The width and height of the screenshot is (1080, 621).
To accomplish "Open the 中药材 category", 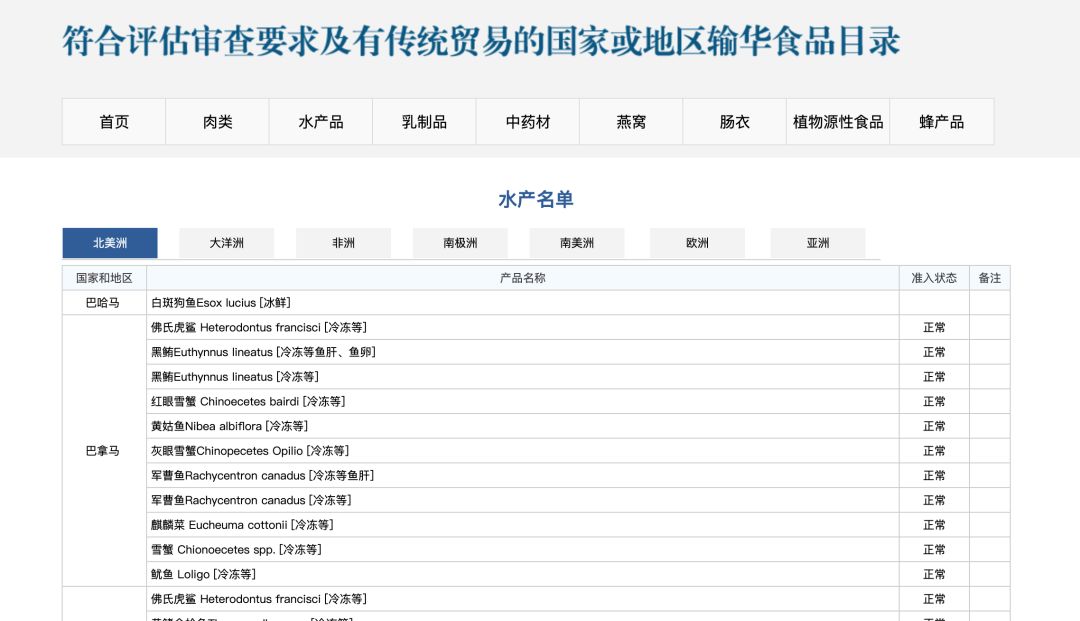I will coord(528,122).
